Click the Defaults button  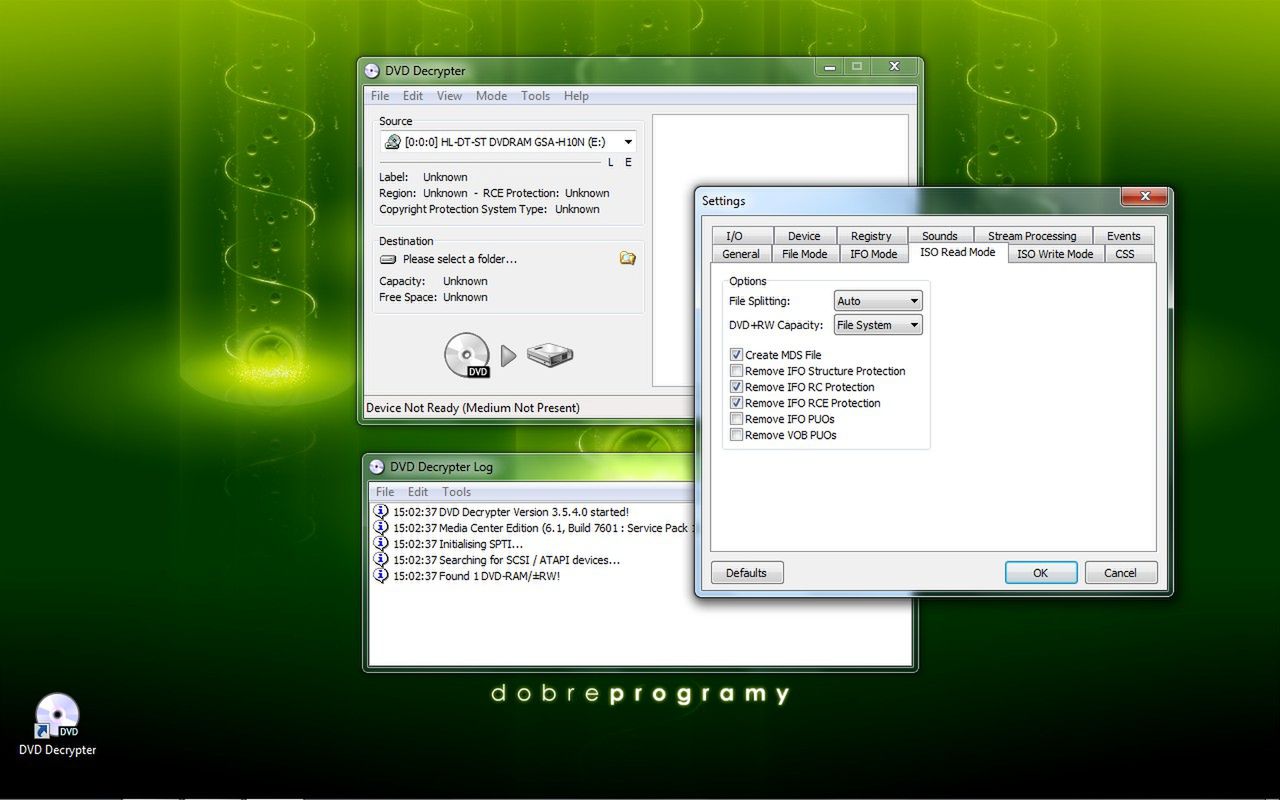(x=747, y=573)
